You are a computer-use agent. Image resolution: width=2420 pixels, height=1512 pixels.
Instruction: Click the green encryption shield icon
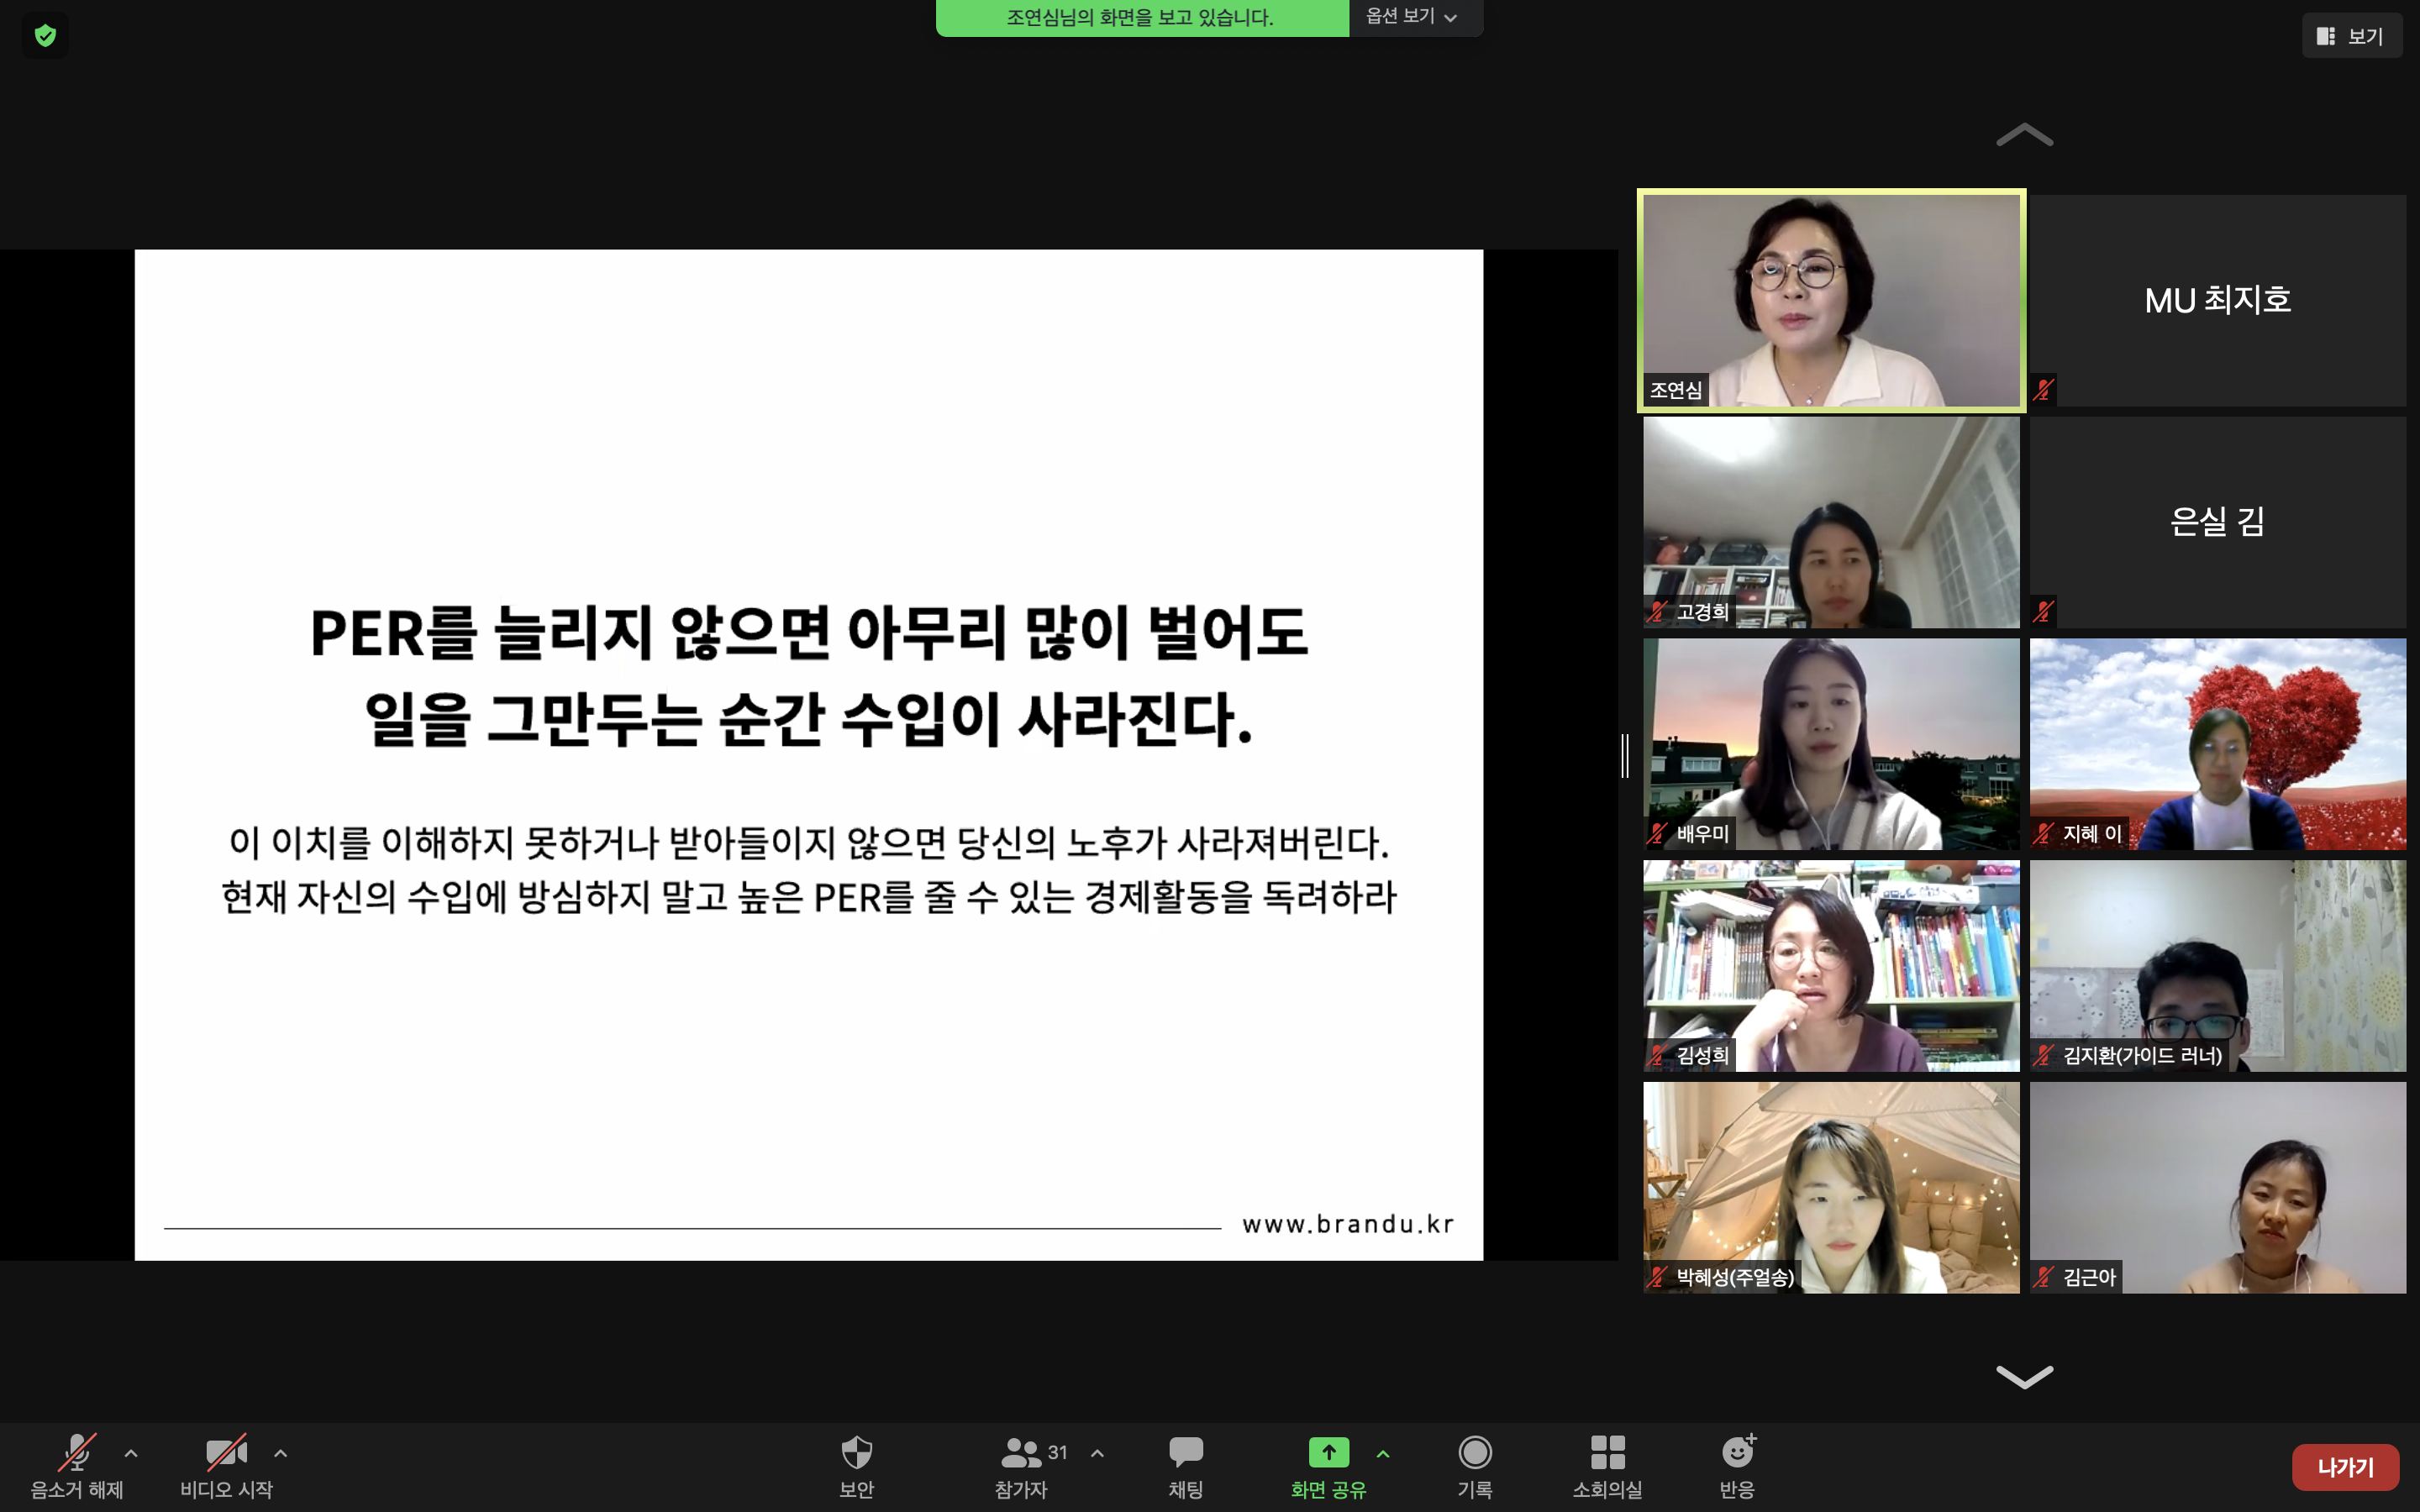click(x=45, y=36)
